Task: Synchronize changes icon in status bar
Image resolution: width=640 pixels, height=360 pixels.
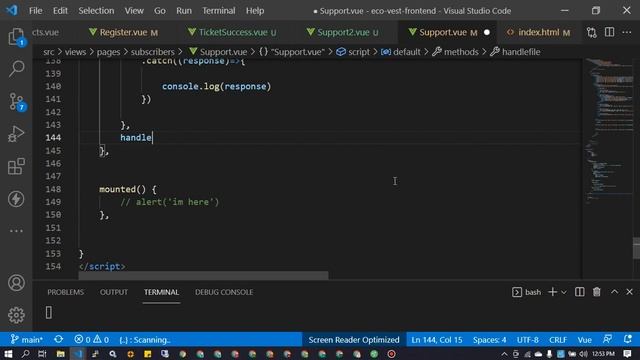Action: coord(58,339)
